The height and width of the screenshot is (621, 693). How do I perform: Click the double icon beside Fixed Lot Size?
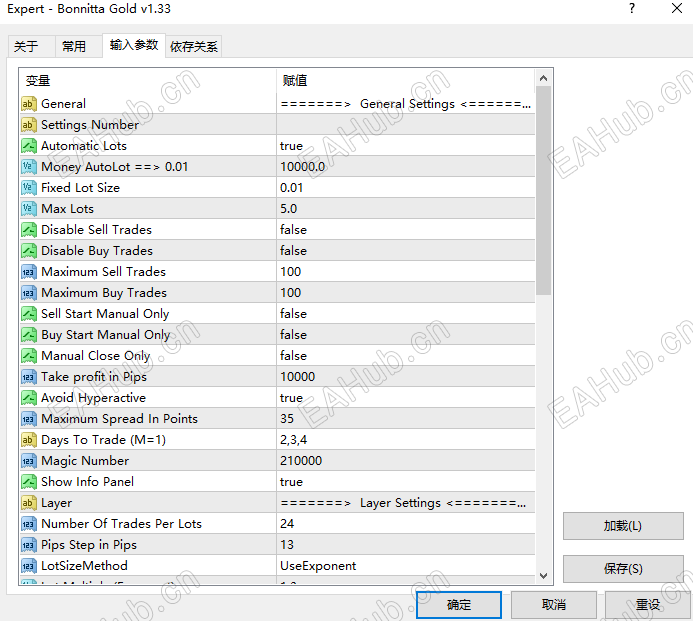coord(29,188)
